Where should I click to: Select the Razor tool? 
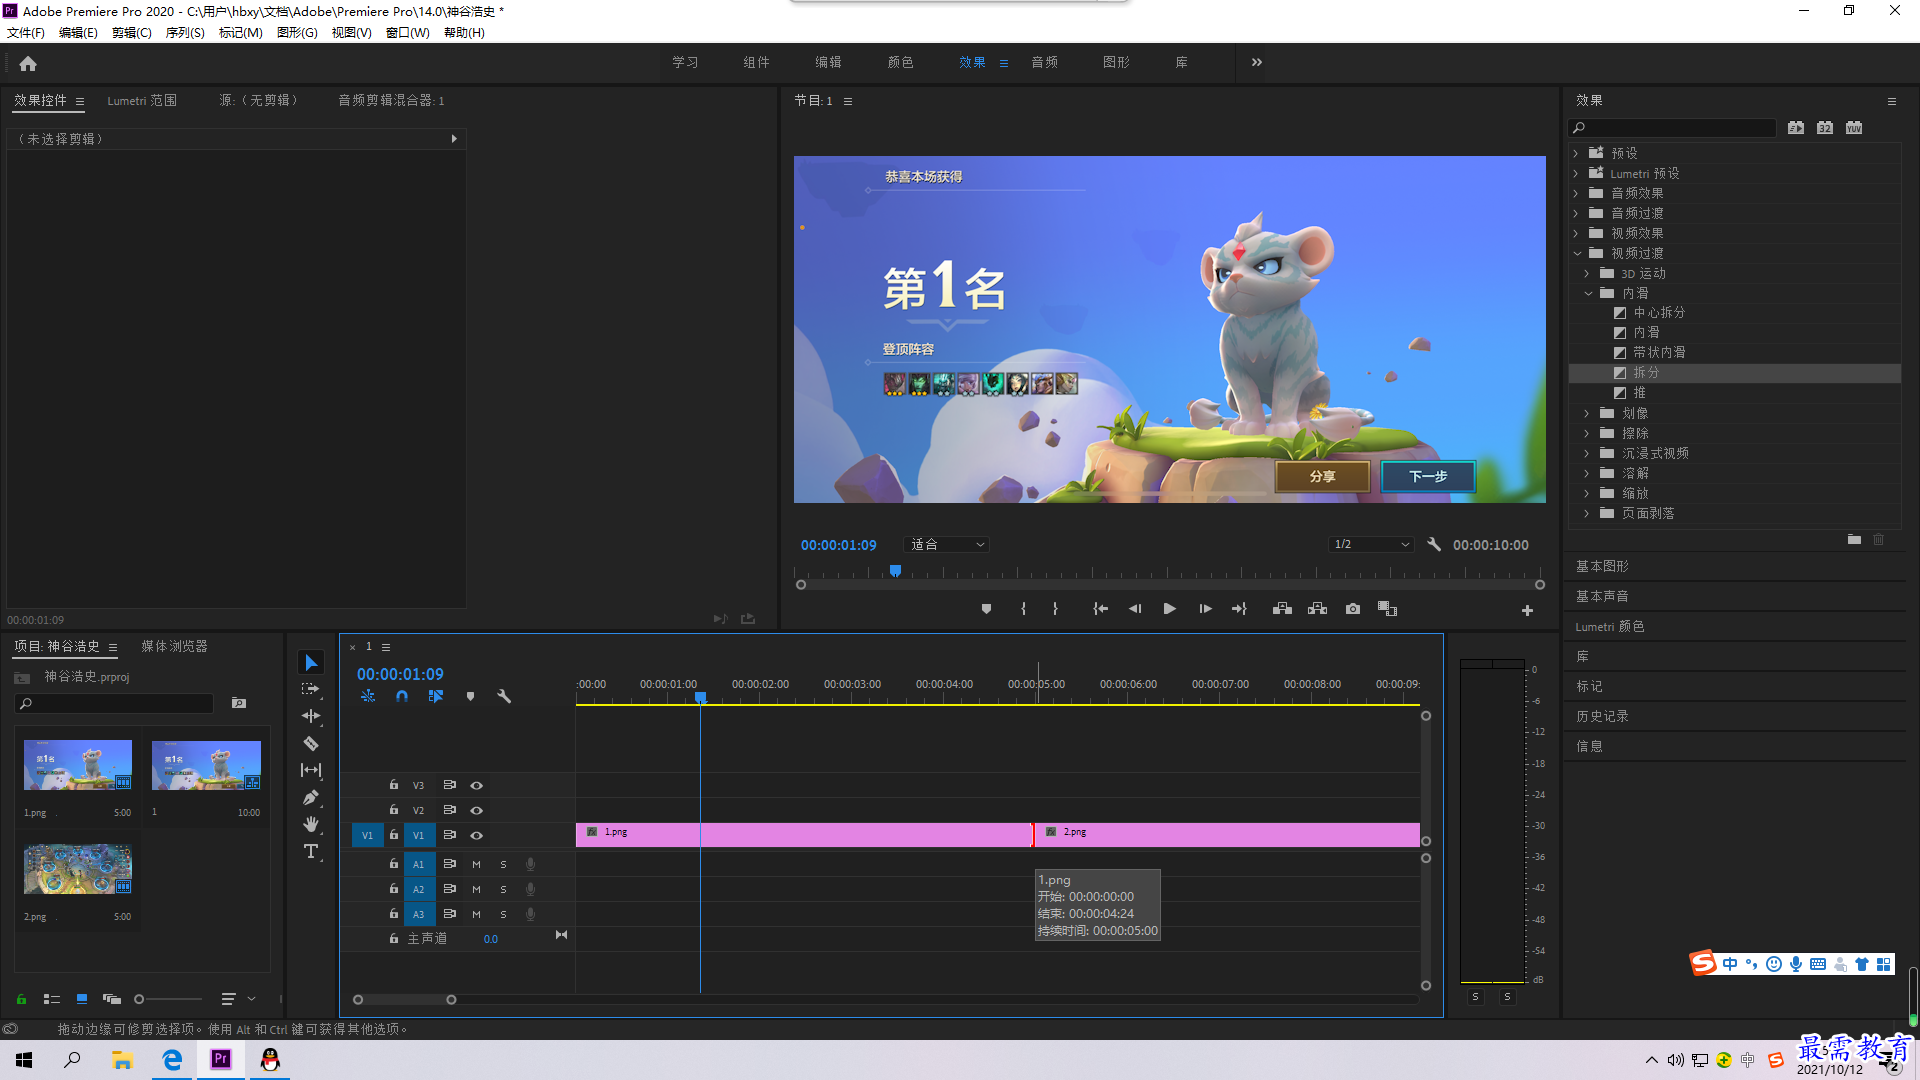(x=311, y=743)
